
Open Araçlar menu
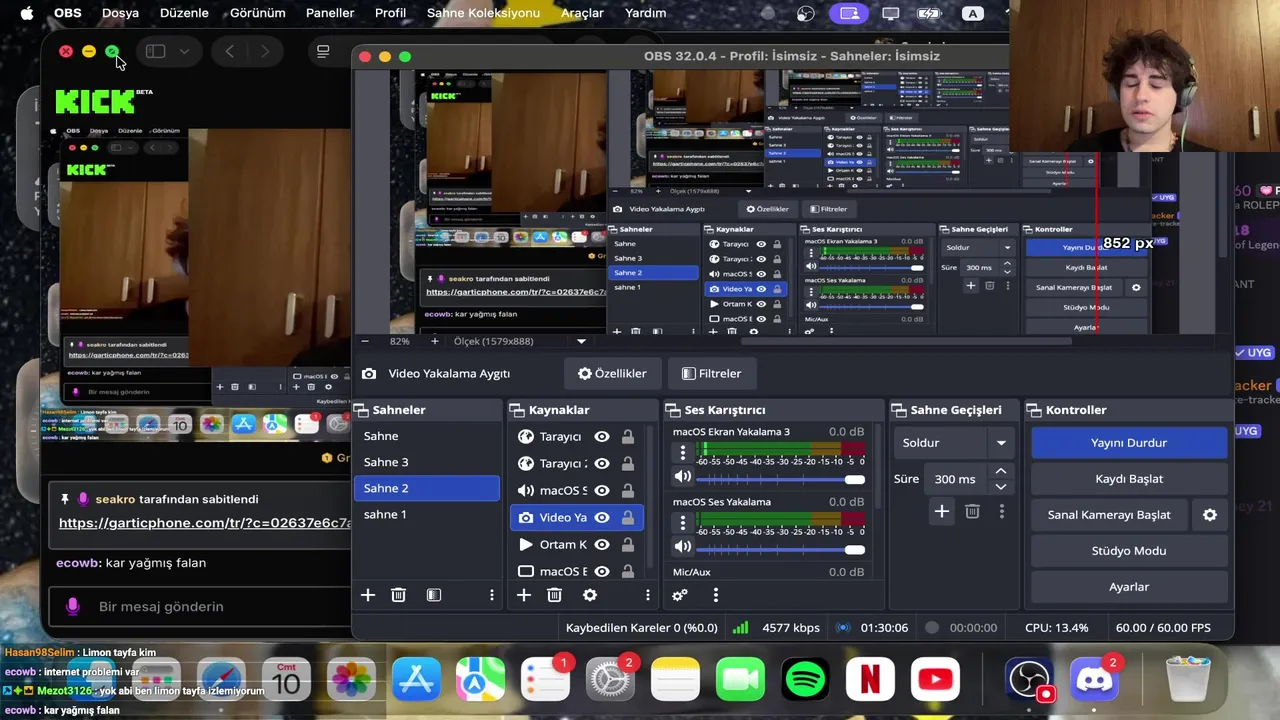pos(582,13)
